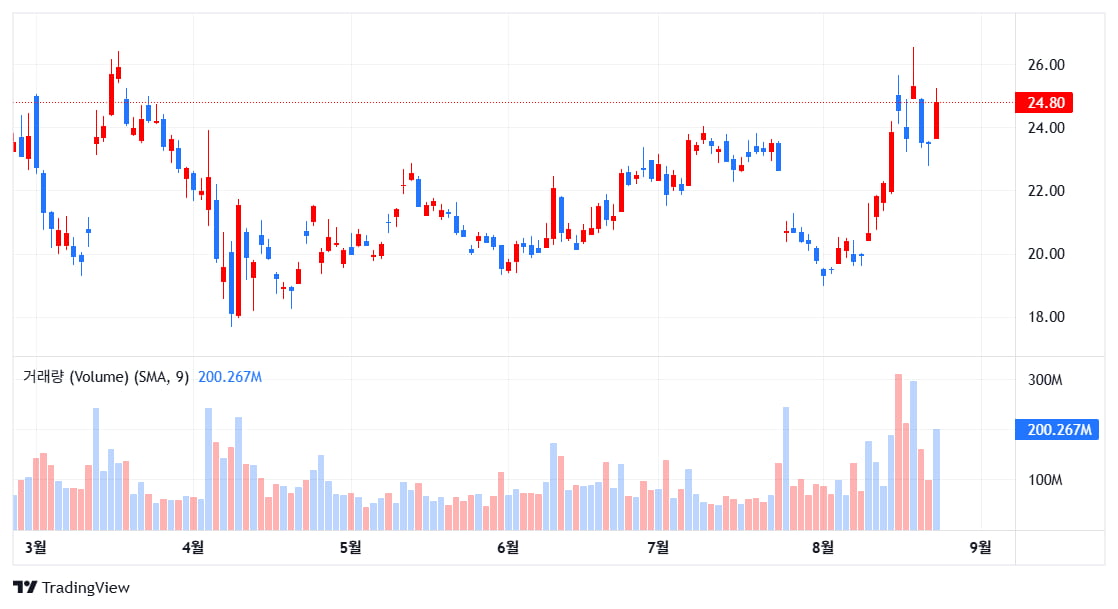Screen dimensions: 1118x609
Task: Click the 5월 time axis marker
Action: tap(350, 546)
